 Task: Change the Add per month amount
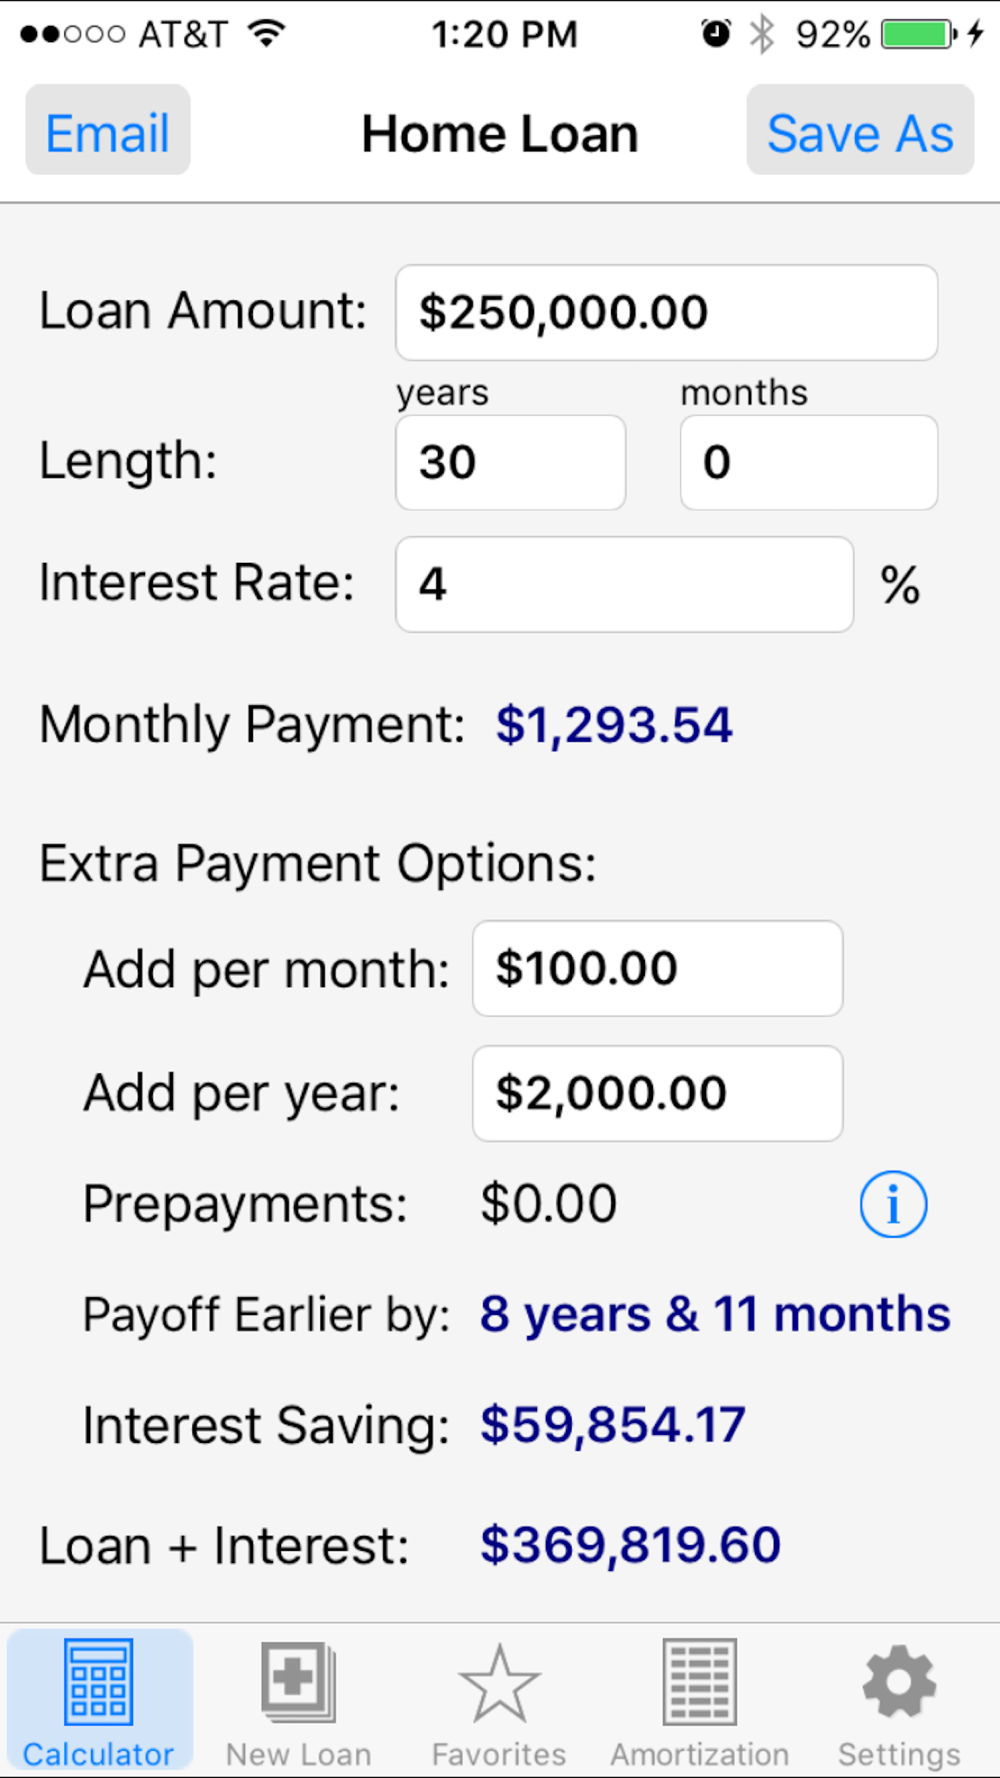point(657,968)
